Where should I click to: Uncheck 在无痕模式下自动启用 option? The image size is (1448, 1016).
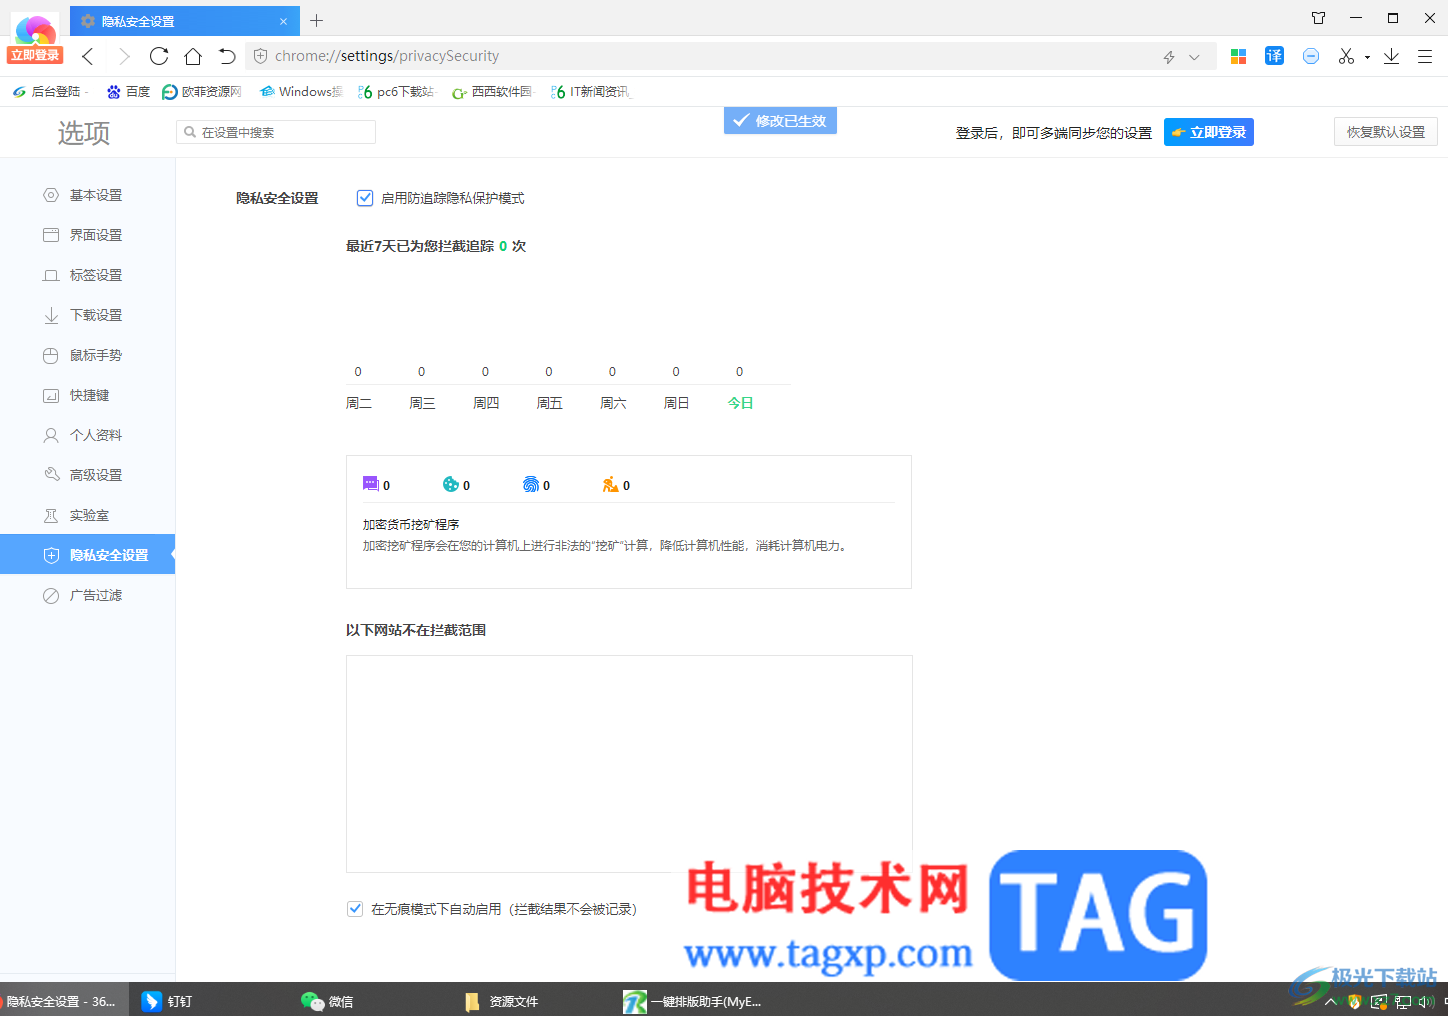(x=355, y=908)
